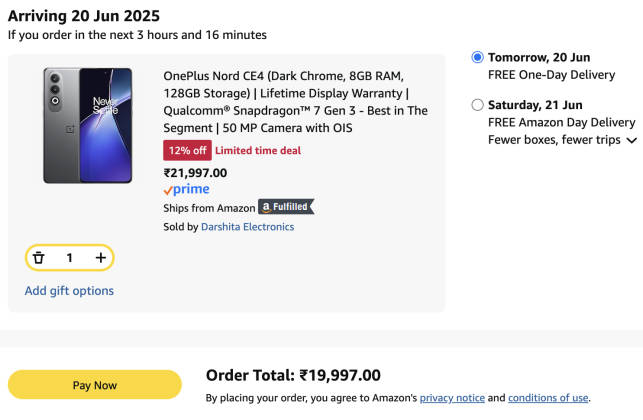
Task: Increase quantity with the plus icon
Action: pos(100,258)
